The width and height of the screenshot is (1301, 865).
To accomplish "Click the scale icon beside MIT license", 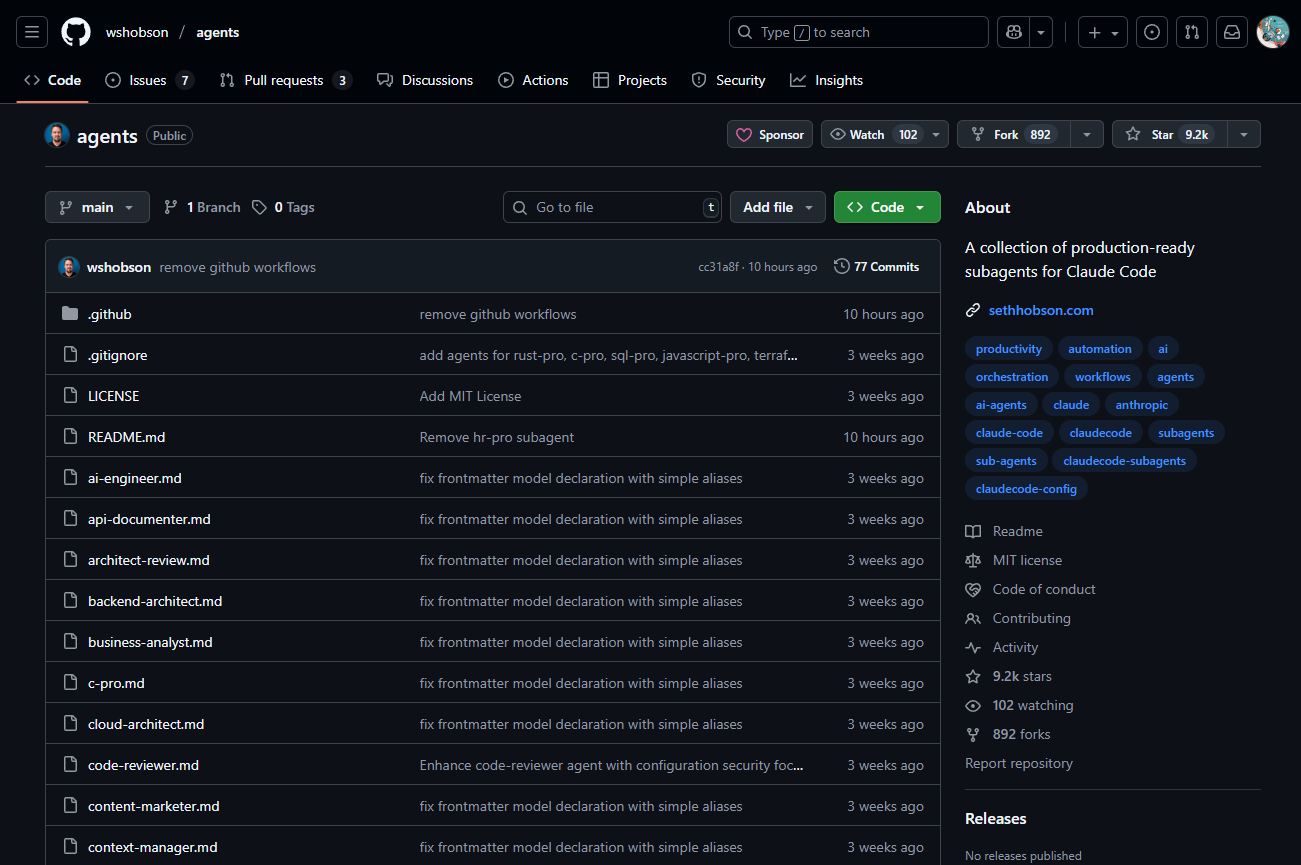I will click(x=973, y=560).
